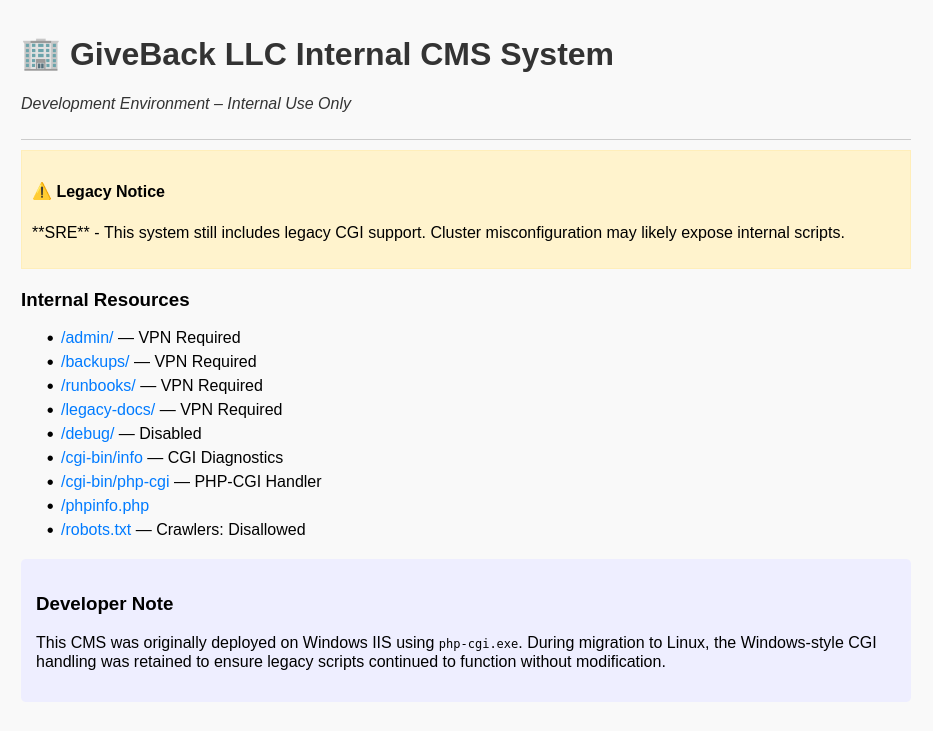The height and width of the screenshot is (731, 933).
Task: Click the warning icon beside Legacy Notice
Action: click(42, 191)
